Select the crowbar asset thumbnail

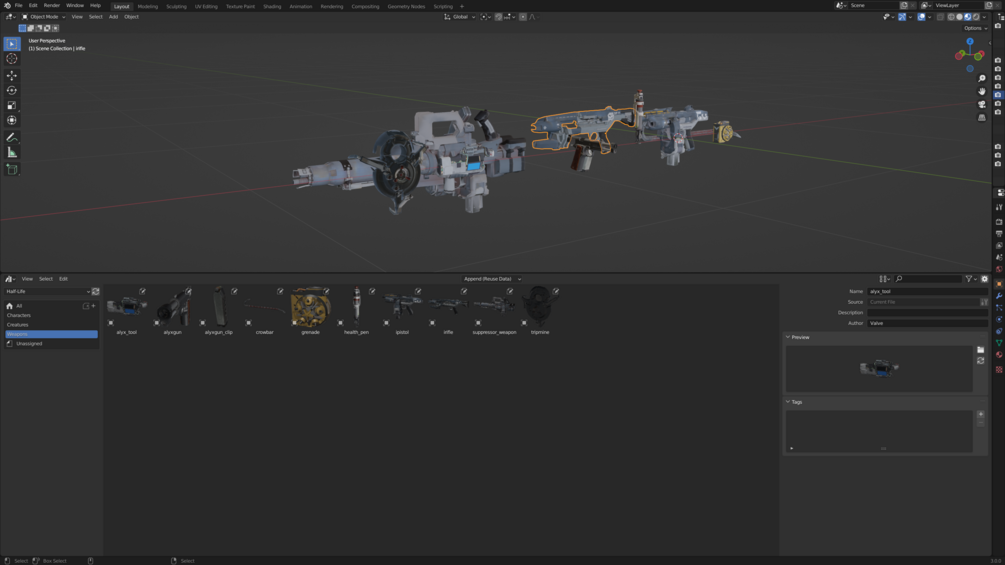point(264,307)
